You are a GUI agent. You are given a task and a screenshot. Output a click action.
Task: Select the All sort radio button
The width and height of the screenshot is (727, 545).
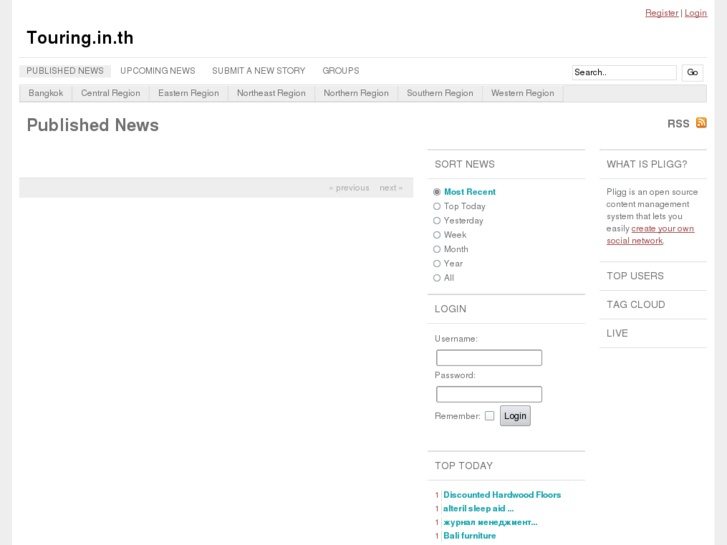pyautogui.click(x=437, y=278)
